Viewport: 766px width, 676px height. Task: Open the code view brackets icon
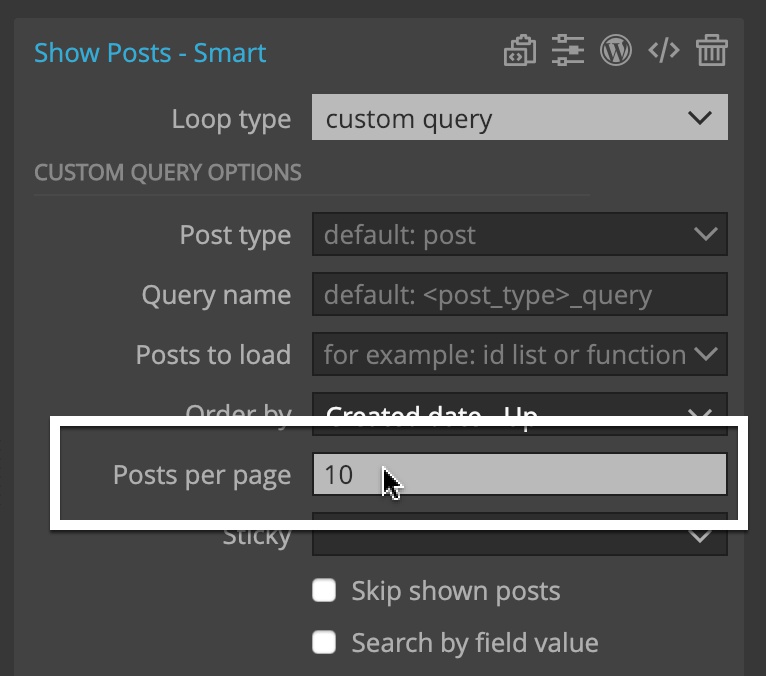coord(663,50)
